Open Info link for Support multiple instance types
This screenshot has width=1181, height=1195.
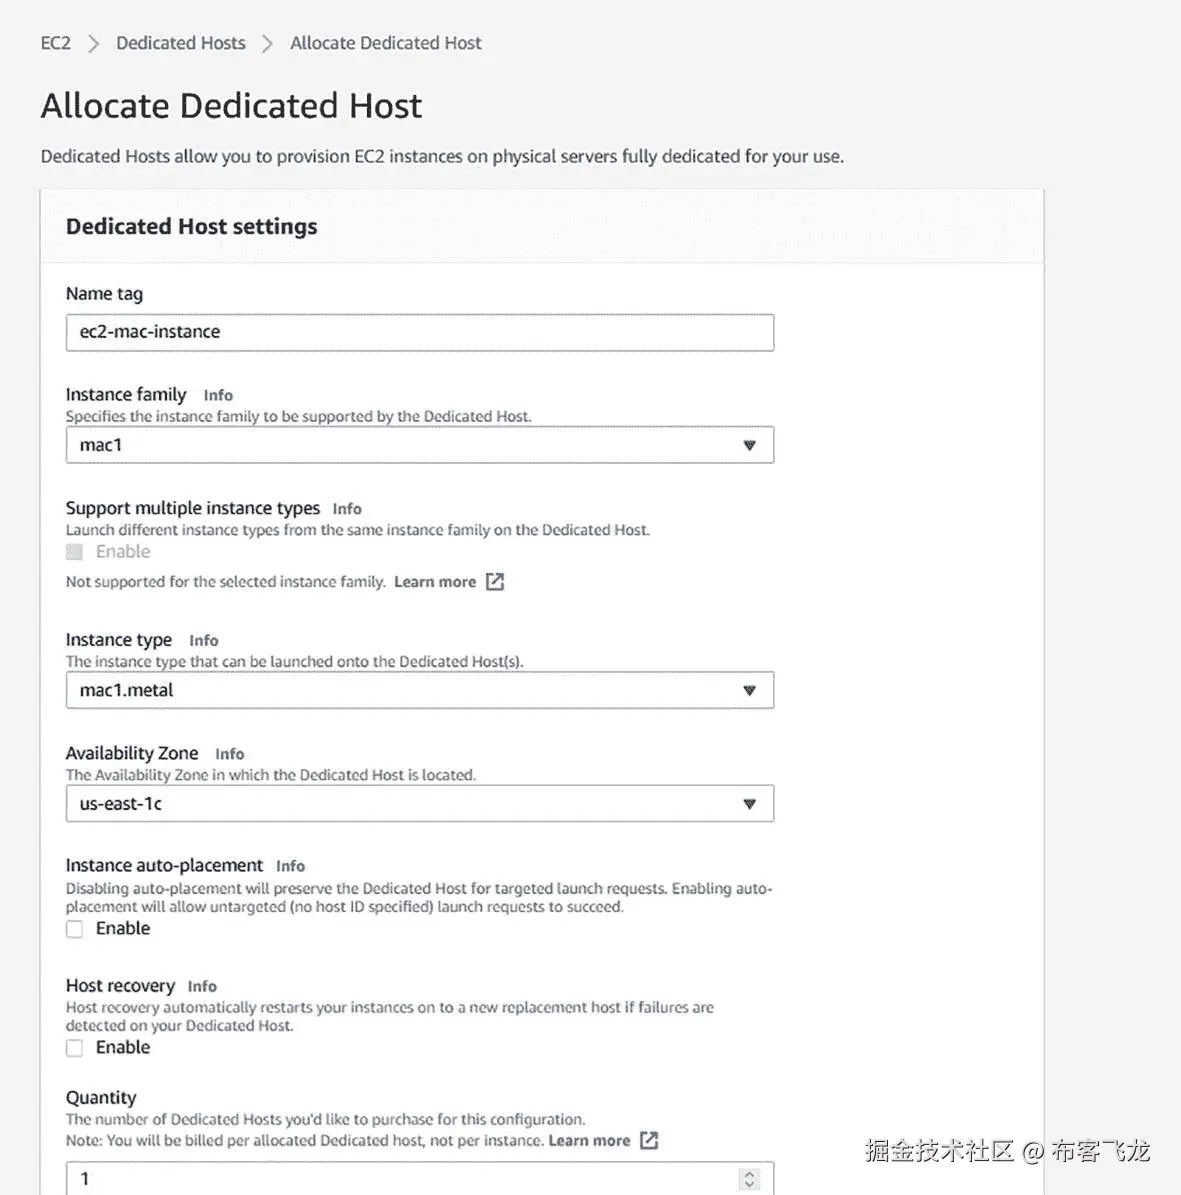(x=347, y=508)
